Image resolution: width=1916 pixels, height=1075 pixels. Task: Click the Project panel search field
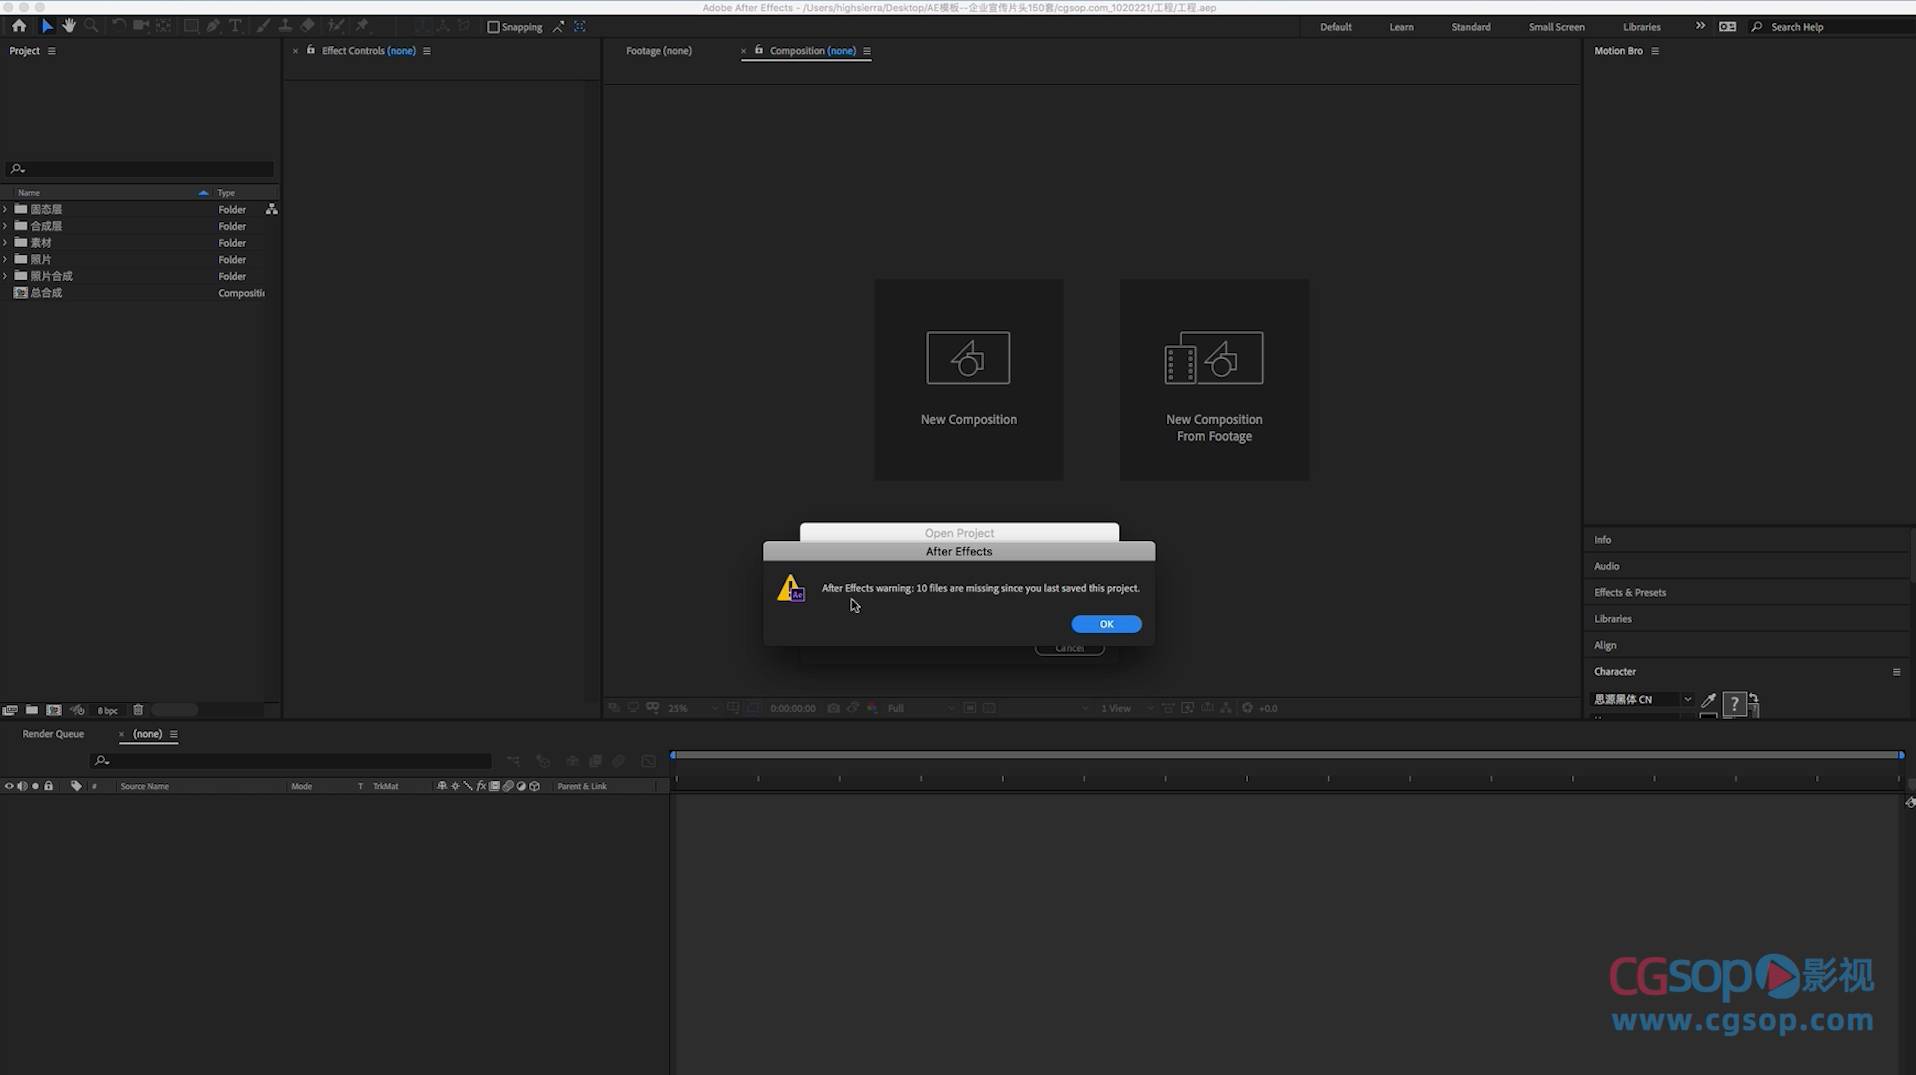[145, 169]
